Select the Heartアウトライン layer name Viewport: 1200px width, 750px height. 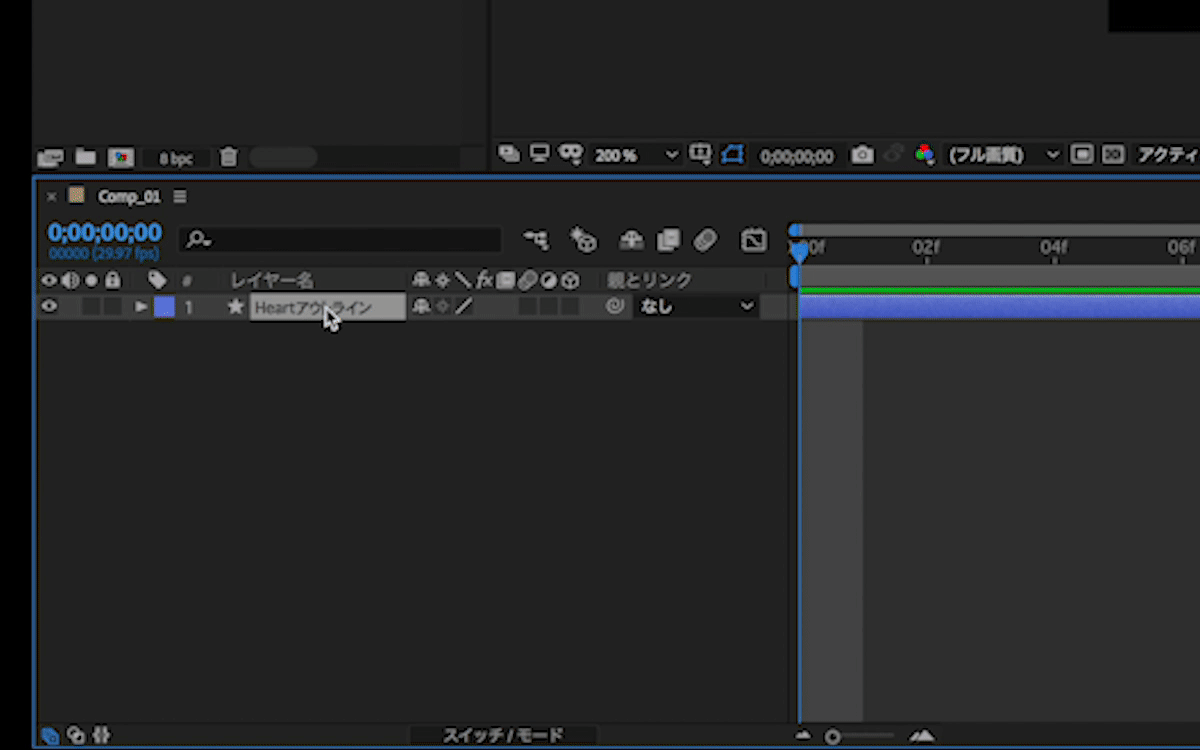click(327, 308)
